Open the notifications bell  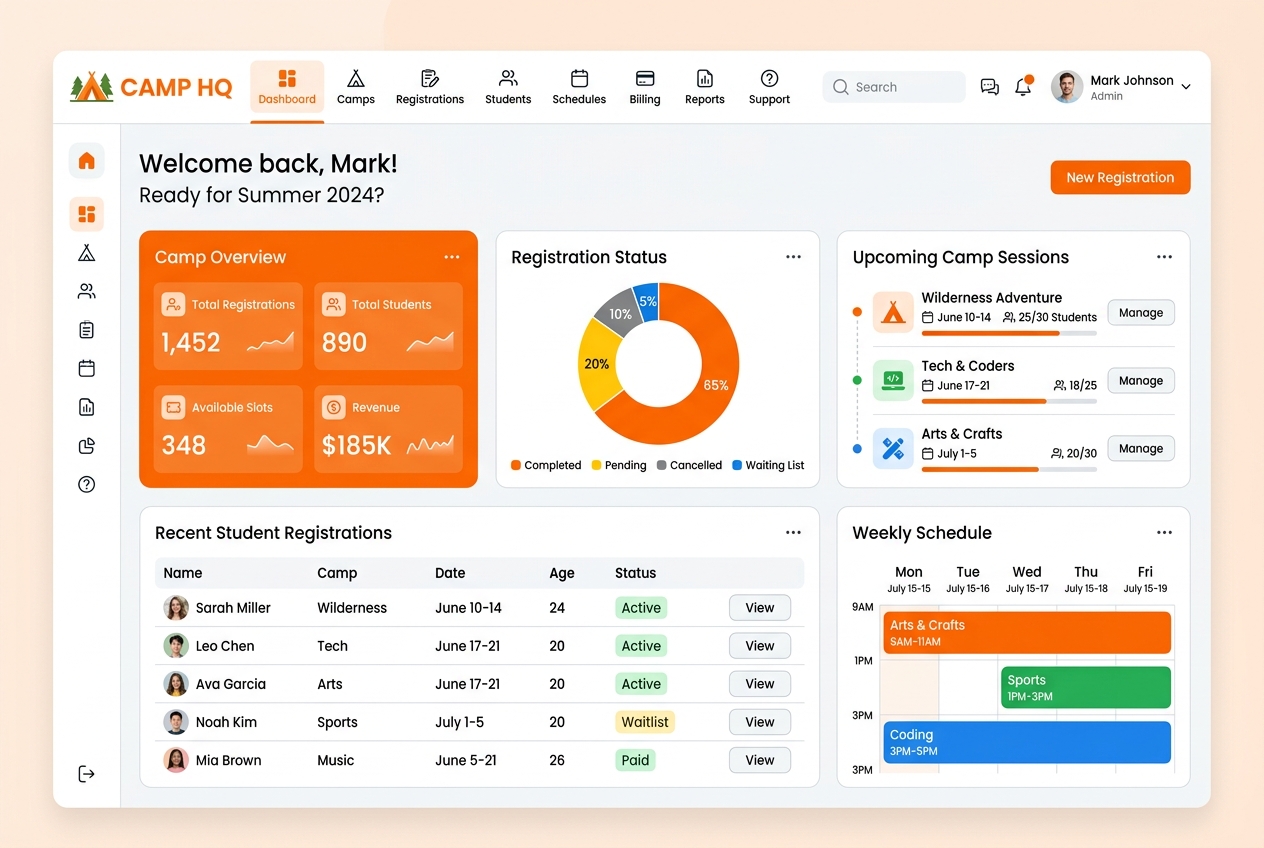(x=1023, y=87)
